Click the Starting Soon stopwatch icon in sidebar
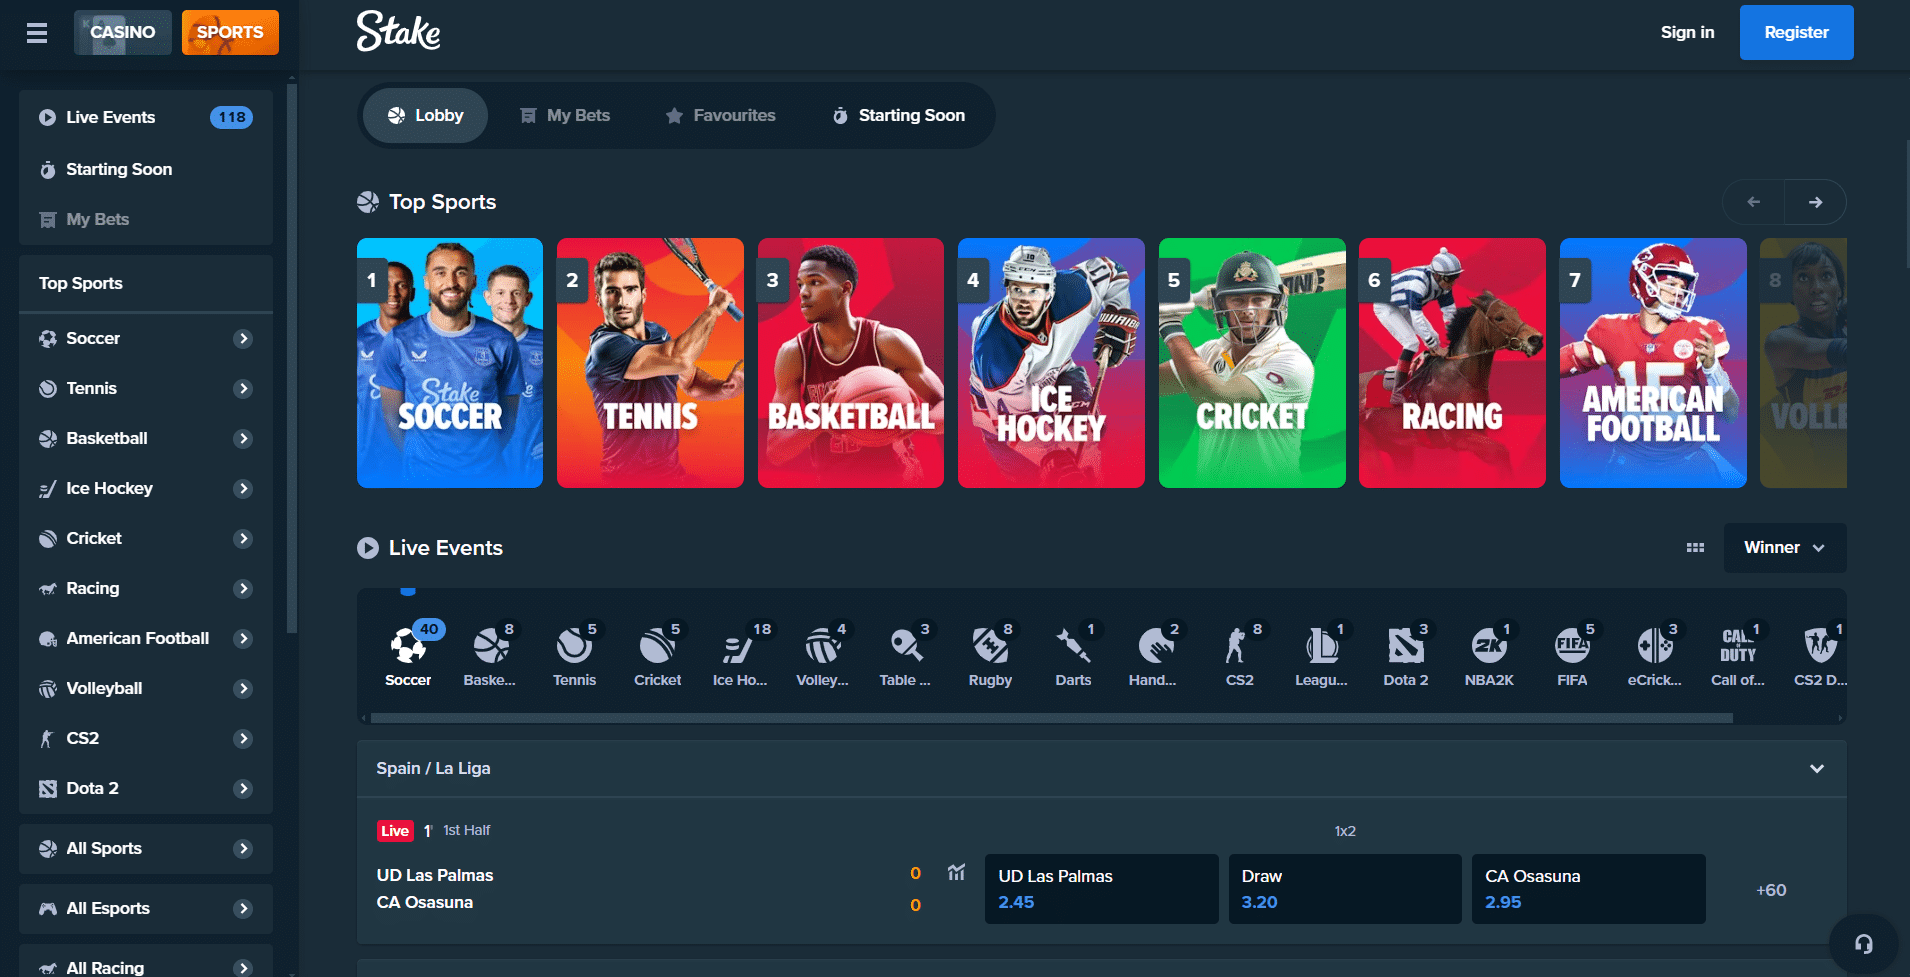 point(47,169)
